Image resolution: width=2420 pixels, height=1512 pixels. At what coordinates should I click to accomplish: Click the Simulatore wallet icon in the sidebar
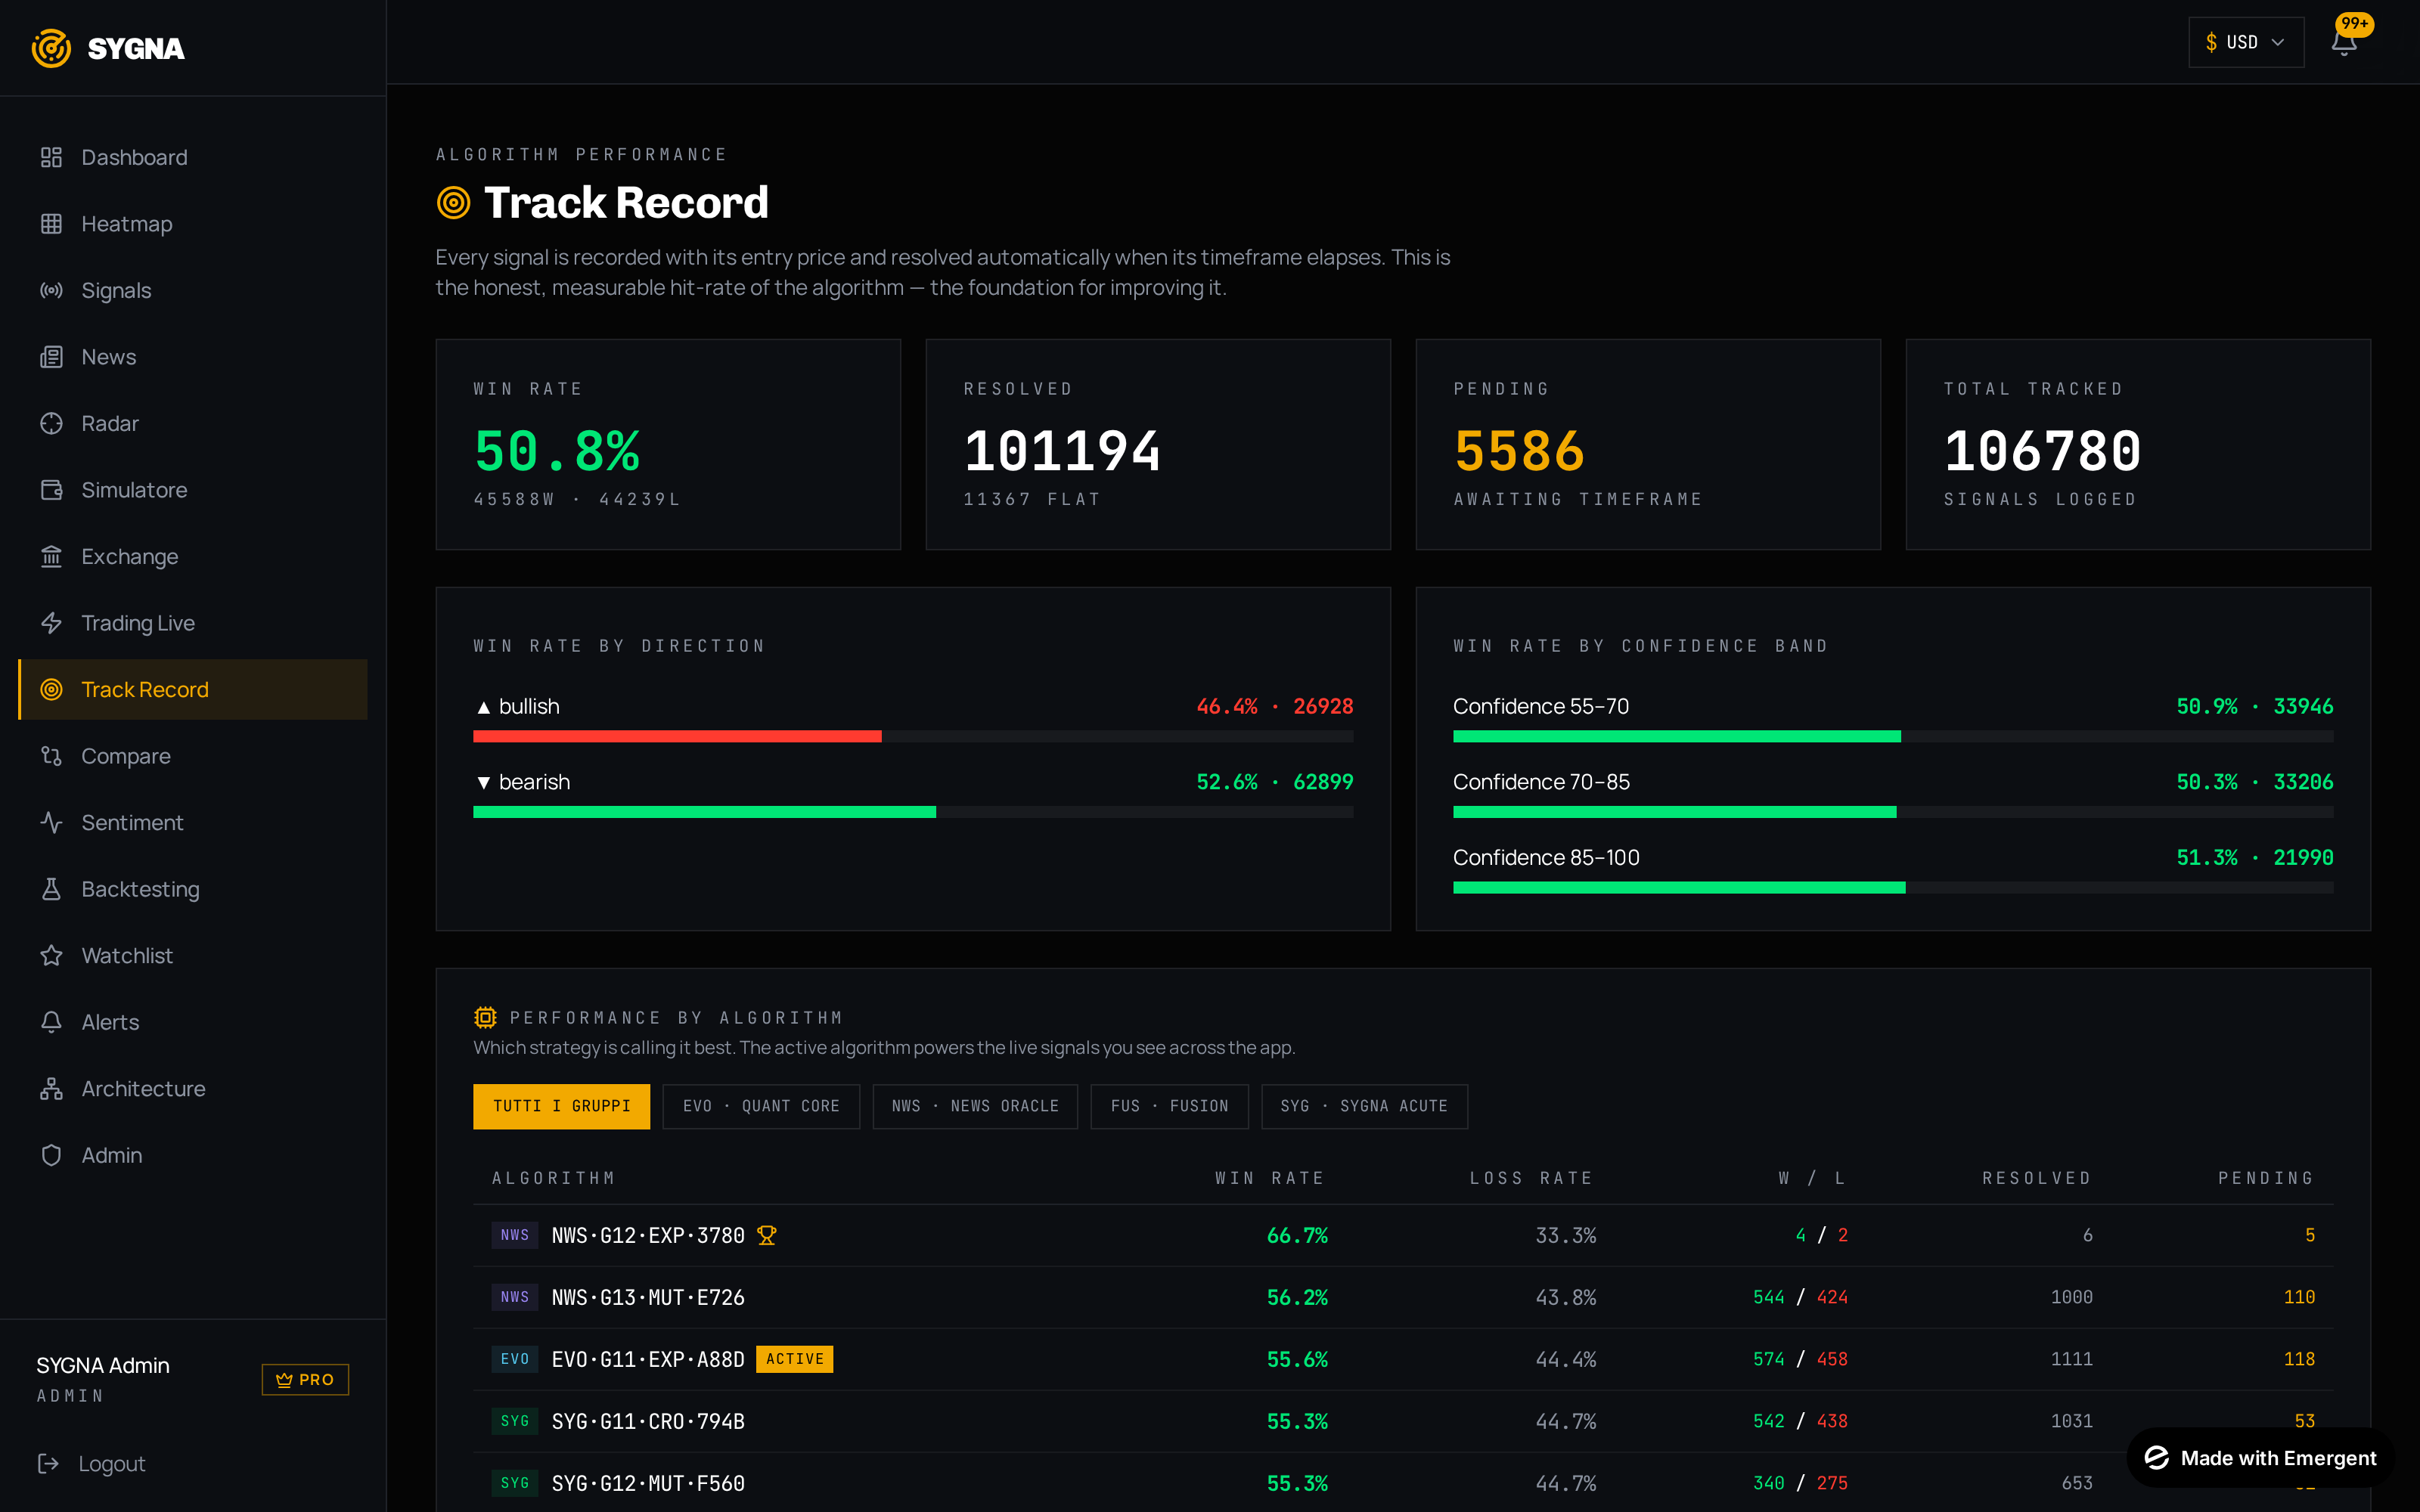[x=51, y=490]
